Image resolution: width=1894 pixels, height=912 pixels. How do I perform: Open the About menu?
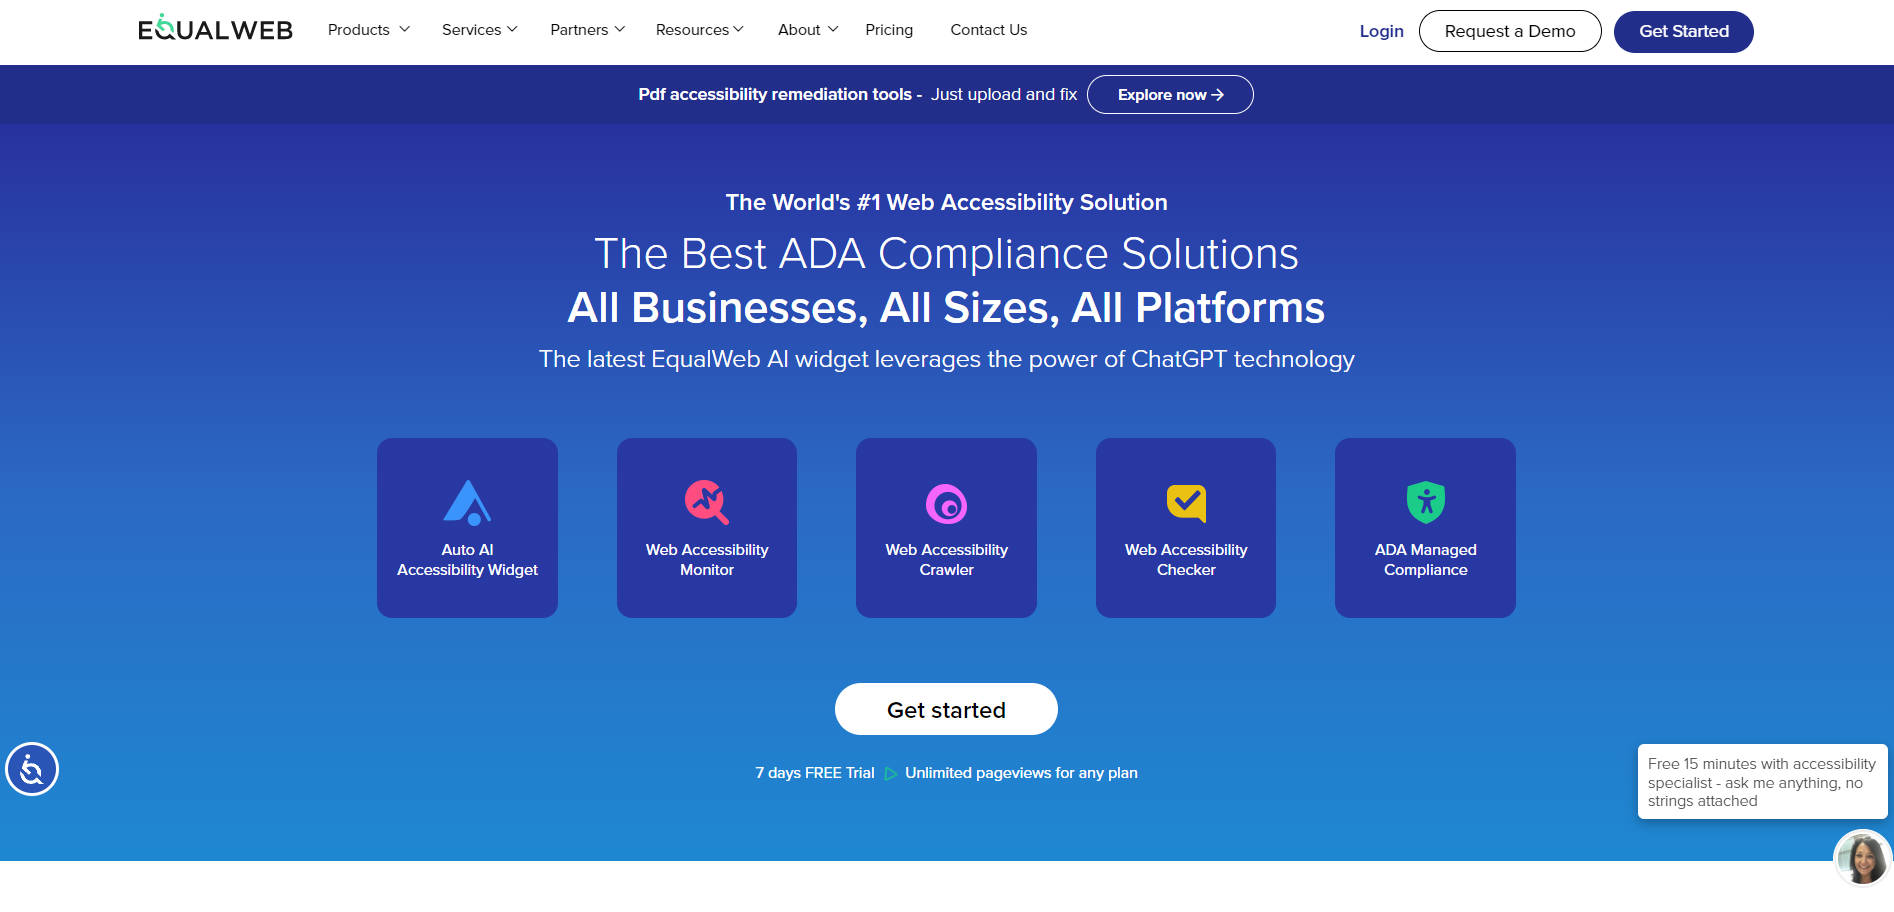[x=806, y=29]
